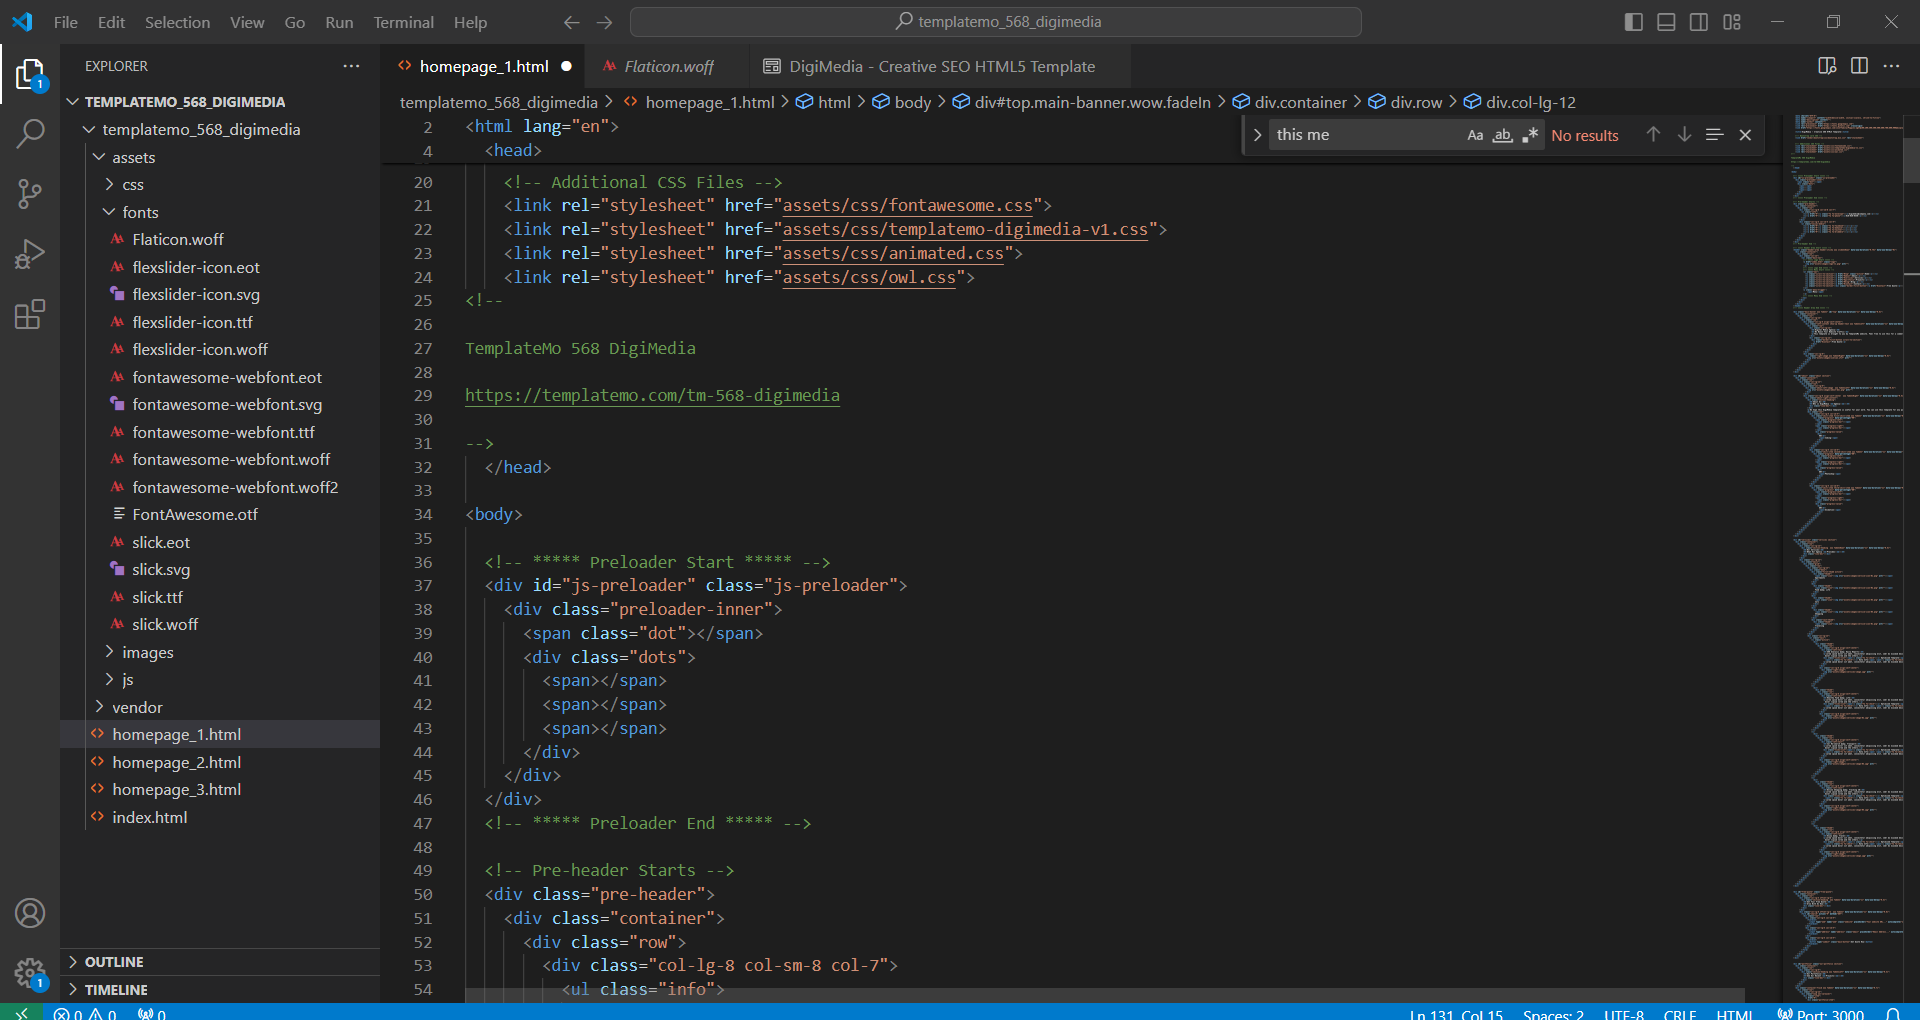Open errors and warnings count in status bar
The width and height of the screenshot is (1920, 1020).
tap(85, 1013)
